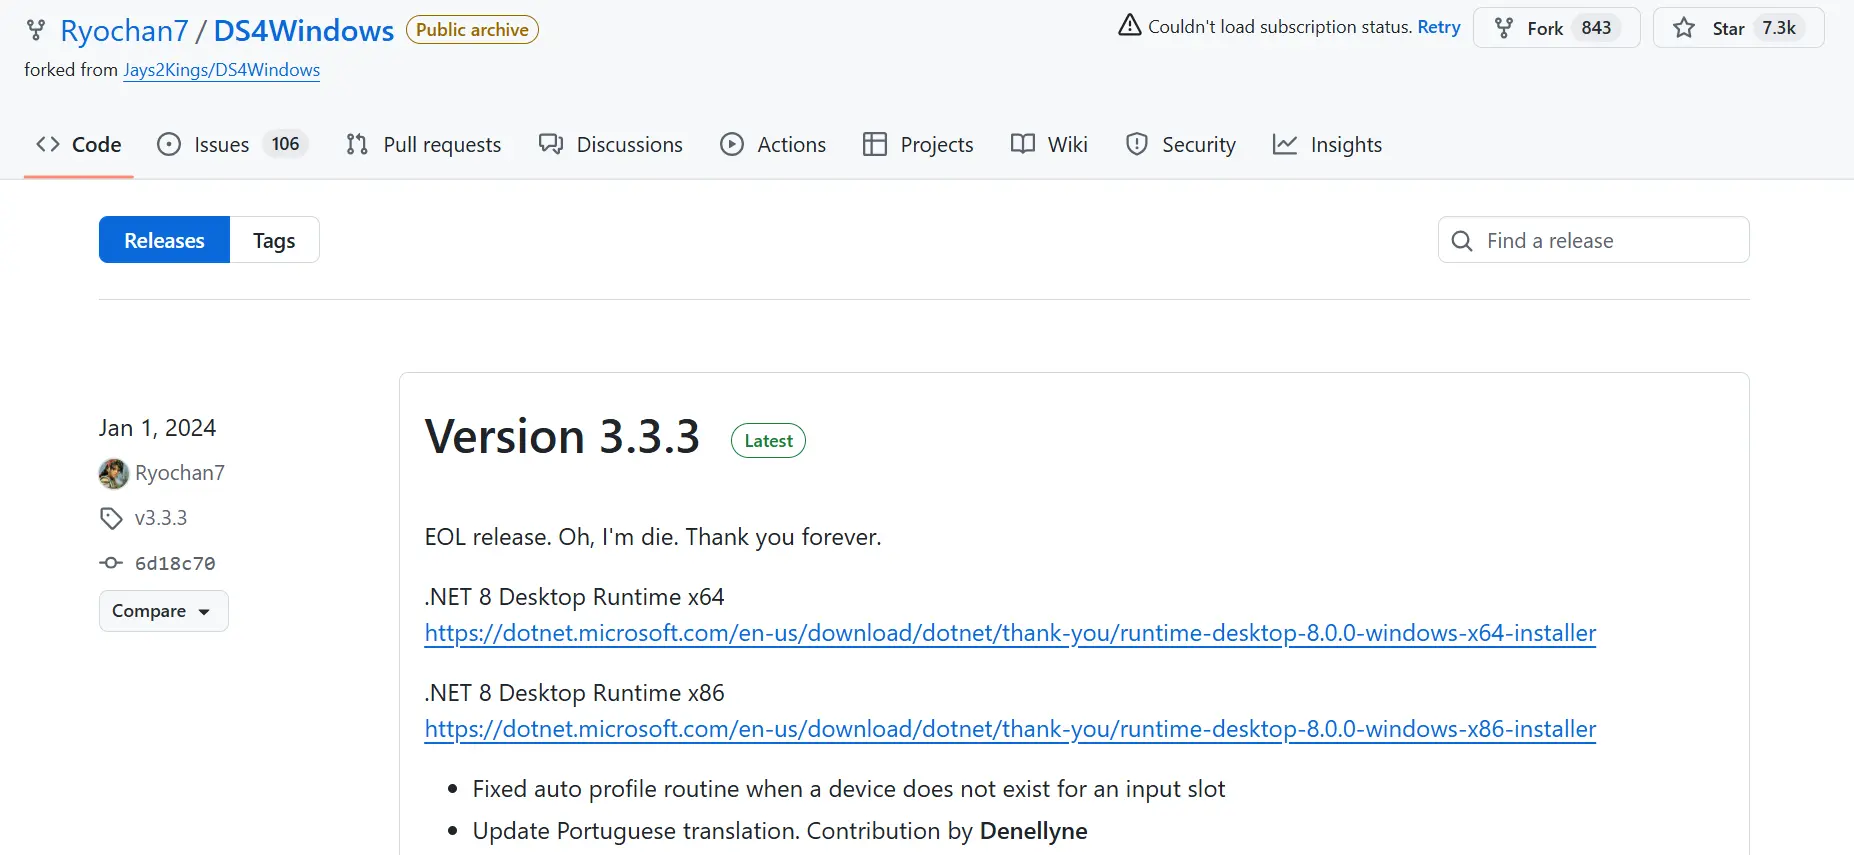Star the DS4Windows repository
This screenshot has height=855, width=1854.
pos(1738,28)
